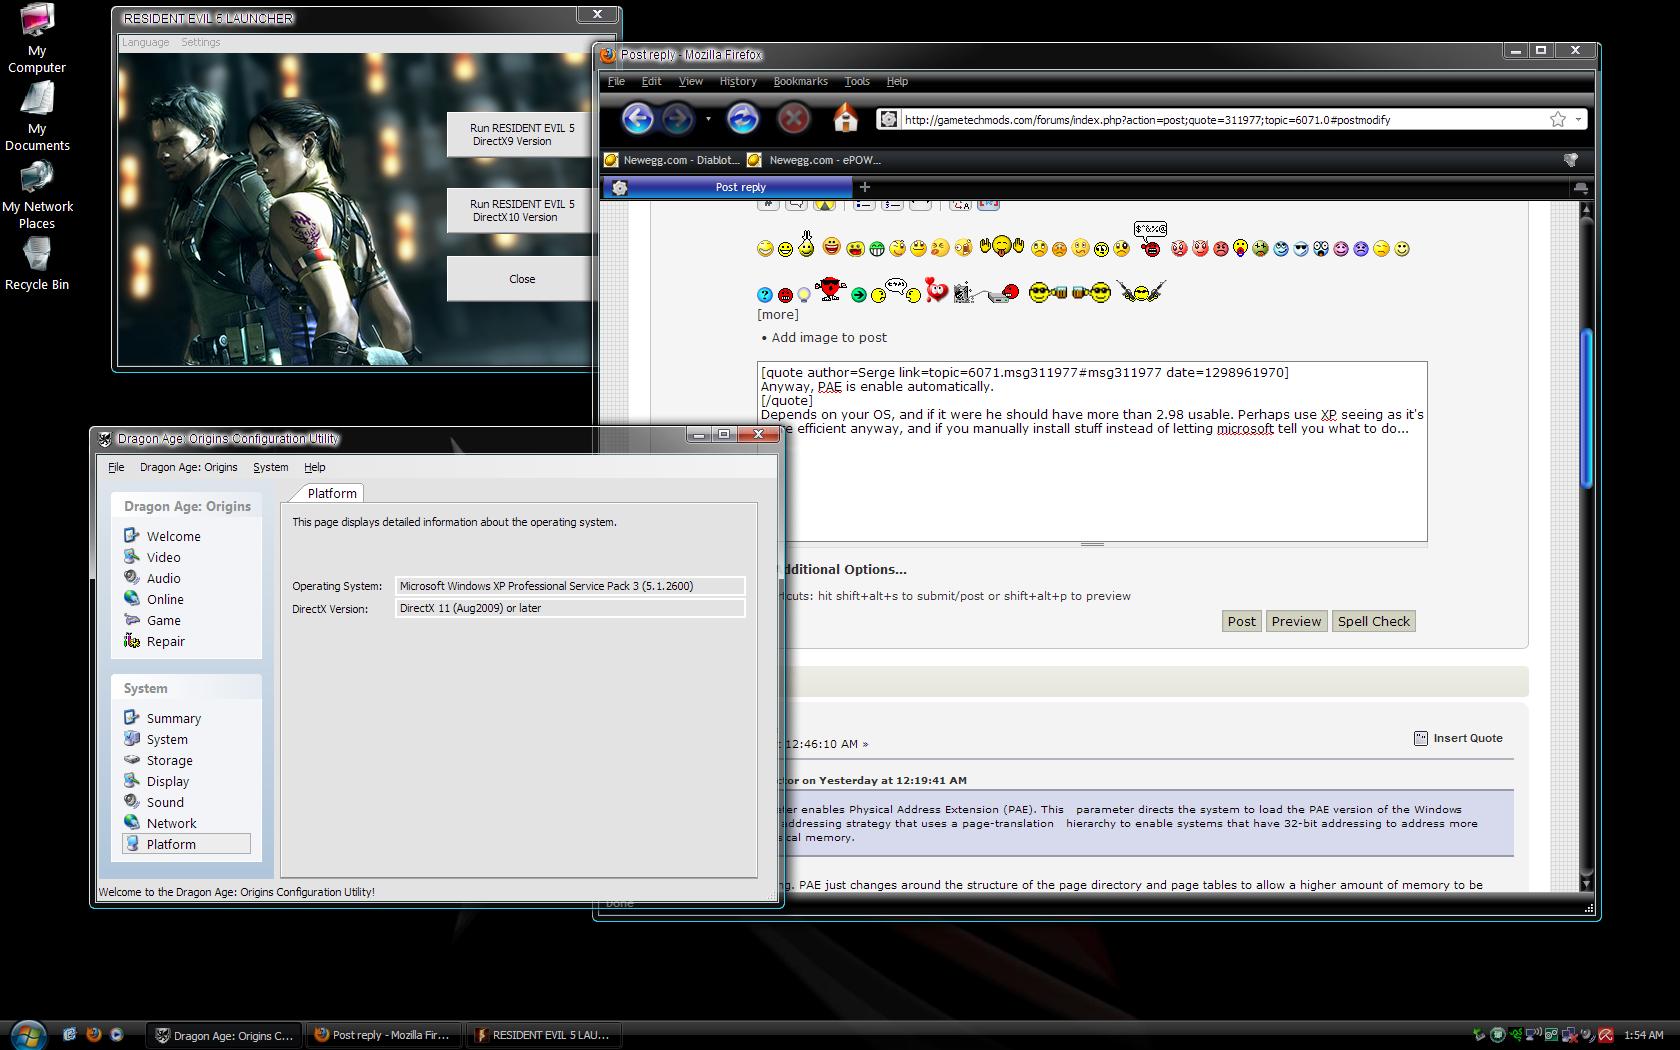
Task: Select the Post reply browser tab
Action: coord(728,187)
